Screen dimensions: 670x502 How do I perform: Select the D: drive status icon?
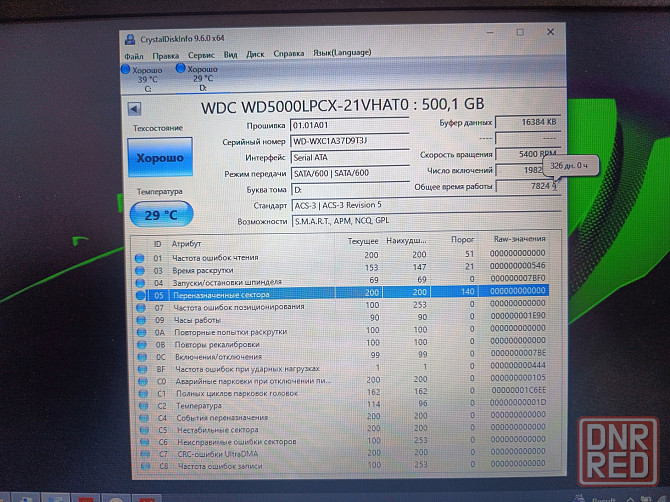[180, 68]
